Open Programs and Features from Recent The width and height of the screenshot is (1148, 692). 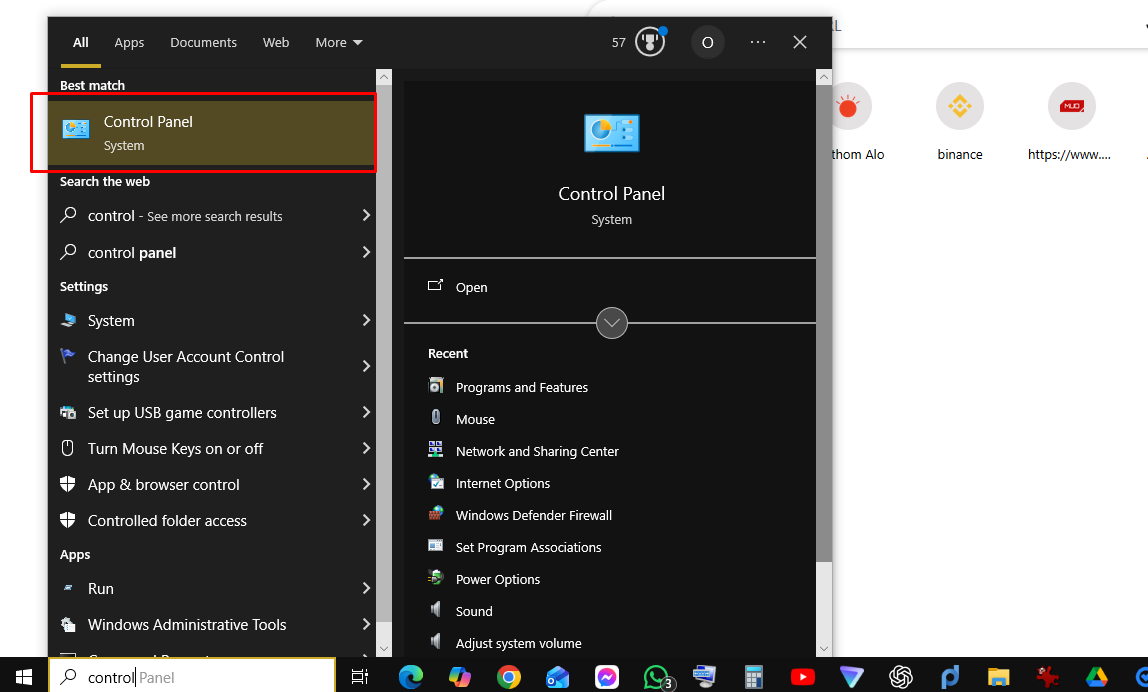[x=521, y=387]
